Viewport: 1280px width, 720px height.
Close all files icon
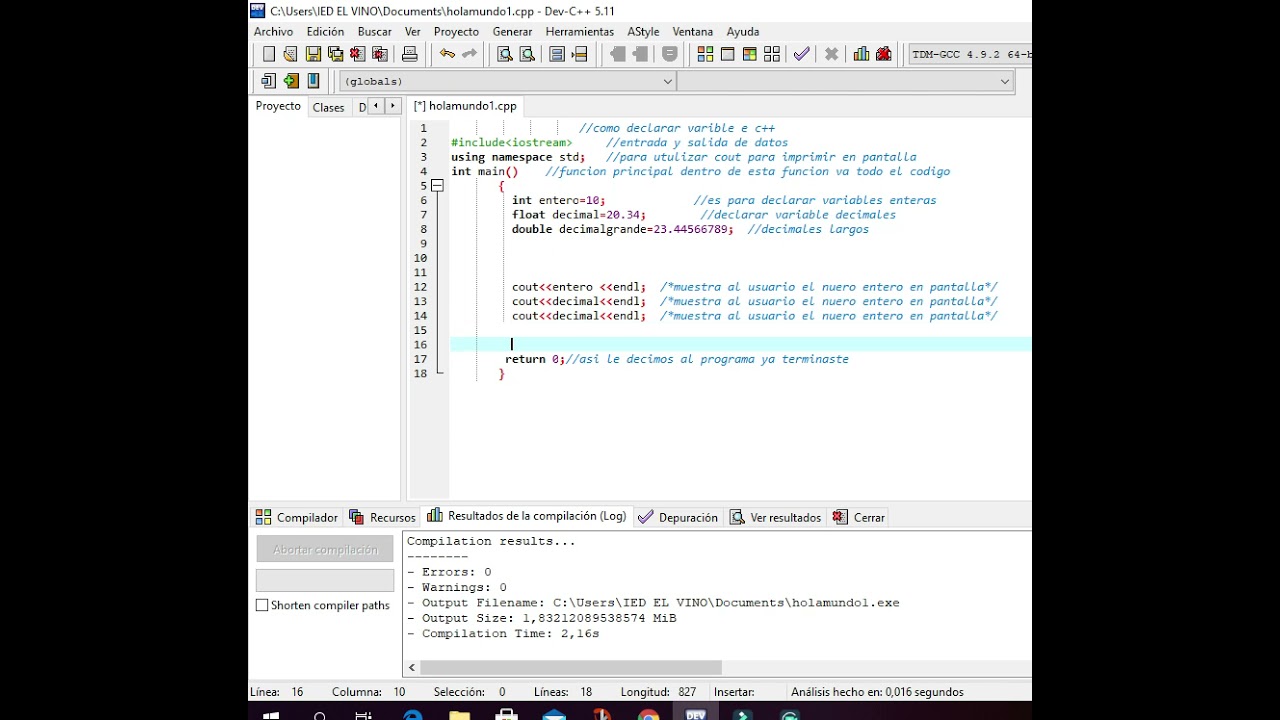(x=380, y=54)
